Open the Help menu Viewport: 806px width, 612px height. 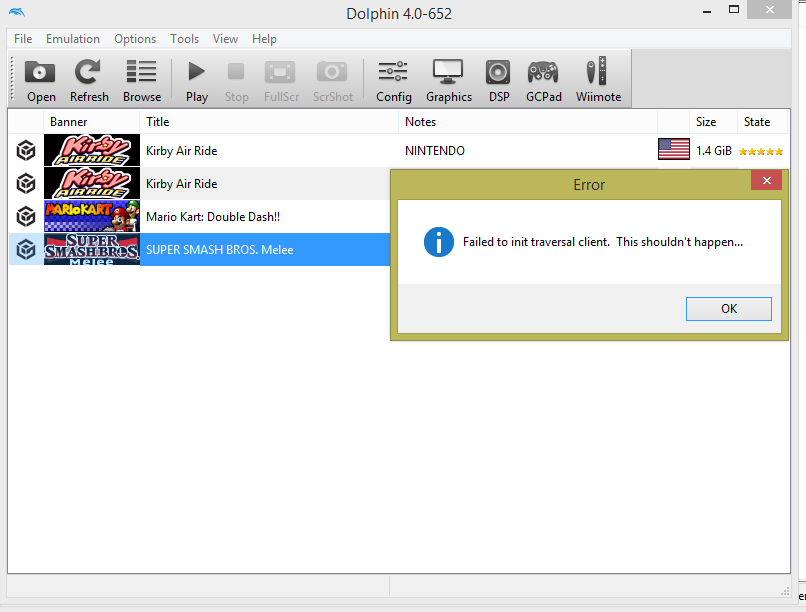(264, 39)
